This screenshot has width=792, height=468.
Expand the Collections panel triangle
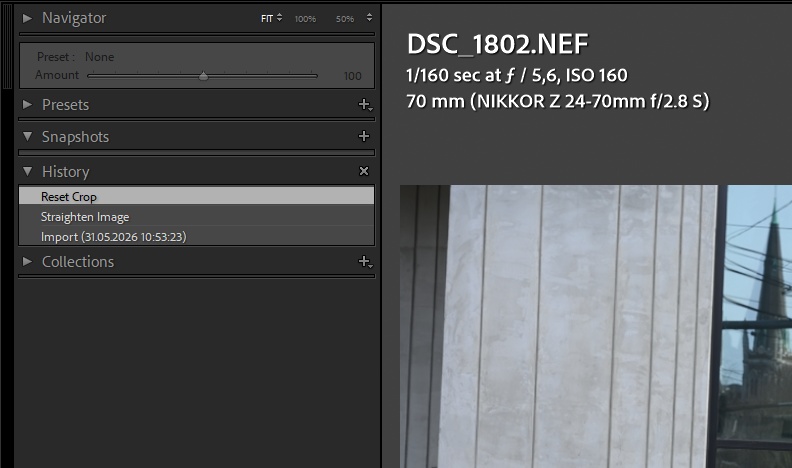[27, 262]
